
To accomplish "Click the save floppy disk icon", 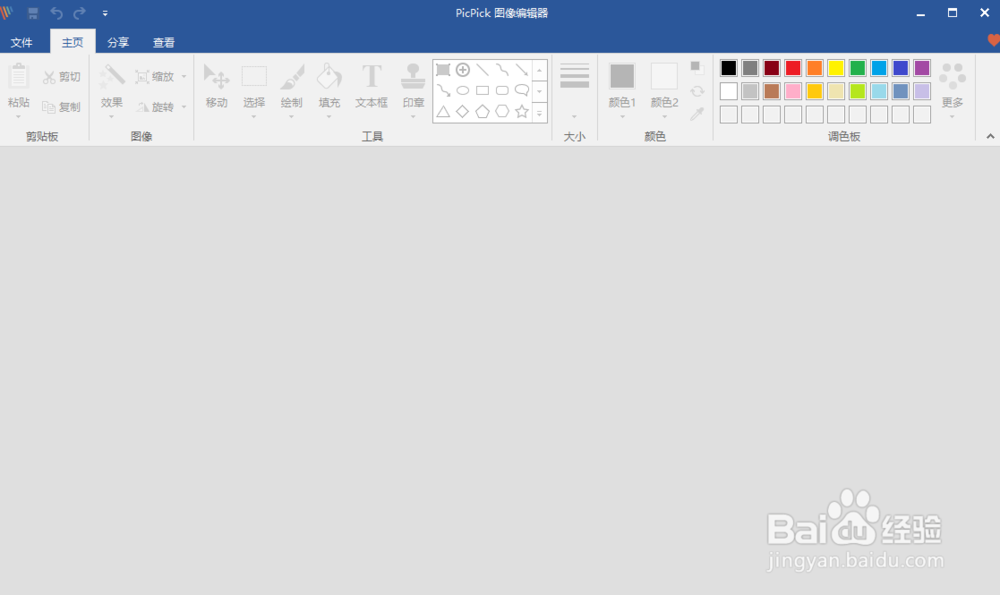I will pos(33,13).
